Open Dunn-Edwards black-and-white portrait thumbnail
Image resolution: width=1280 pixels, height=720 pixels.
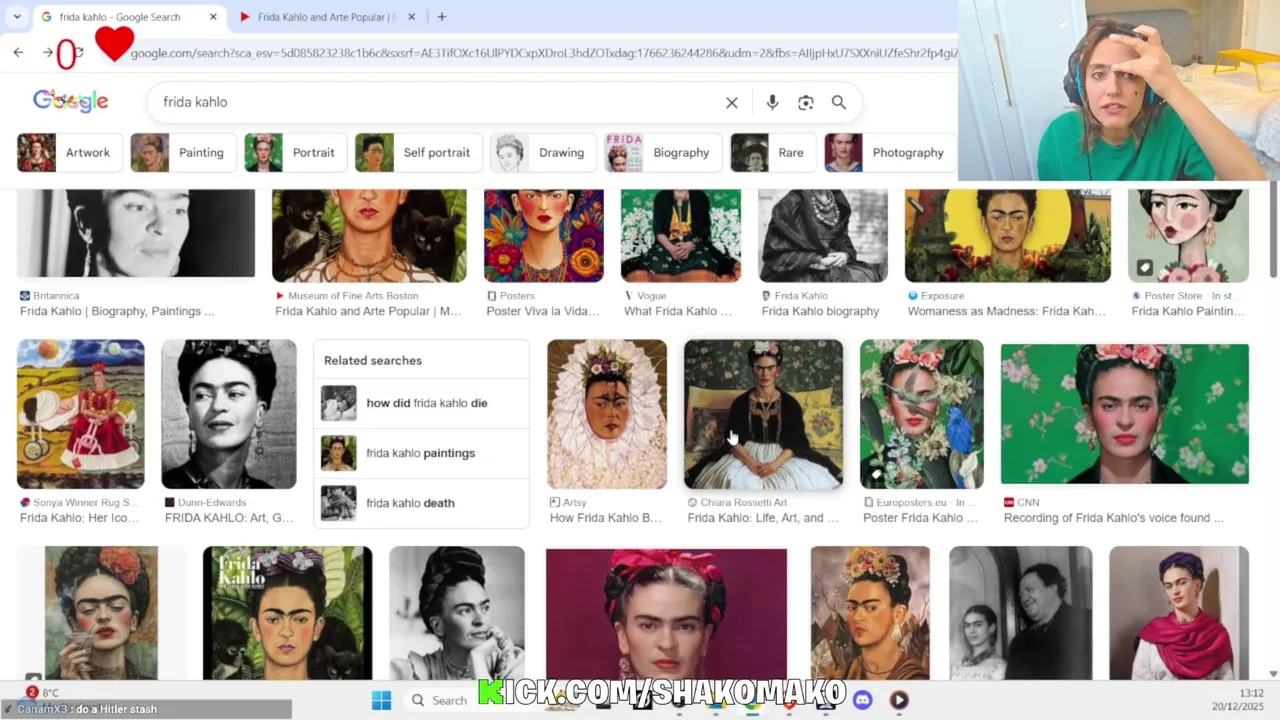(229, 414)
